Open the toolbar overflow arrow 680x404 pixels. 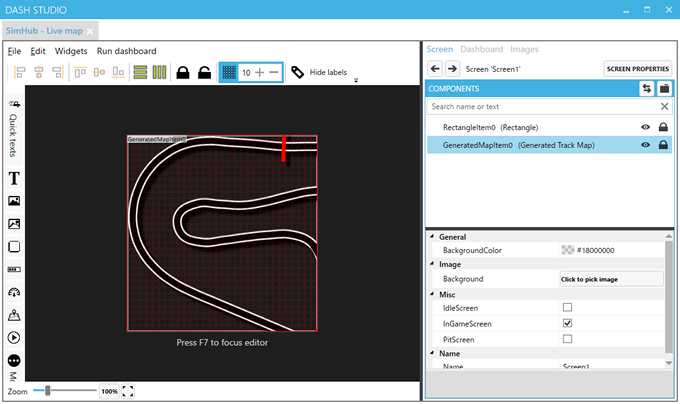coord(356,80)
